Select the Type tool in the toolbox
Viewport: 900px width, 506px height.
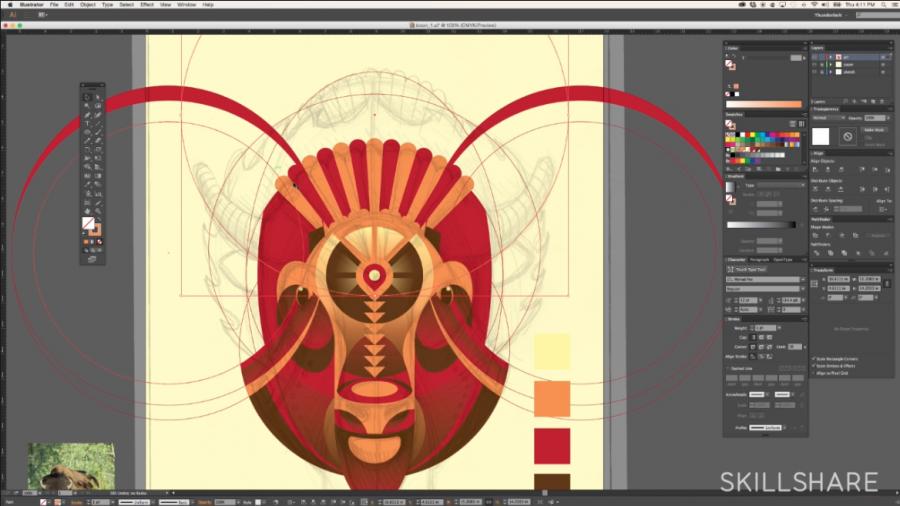click(88, 123)
